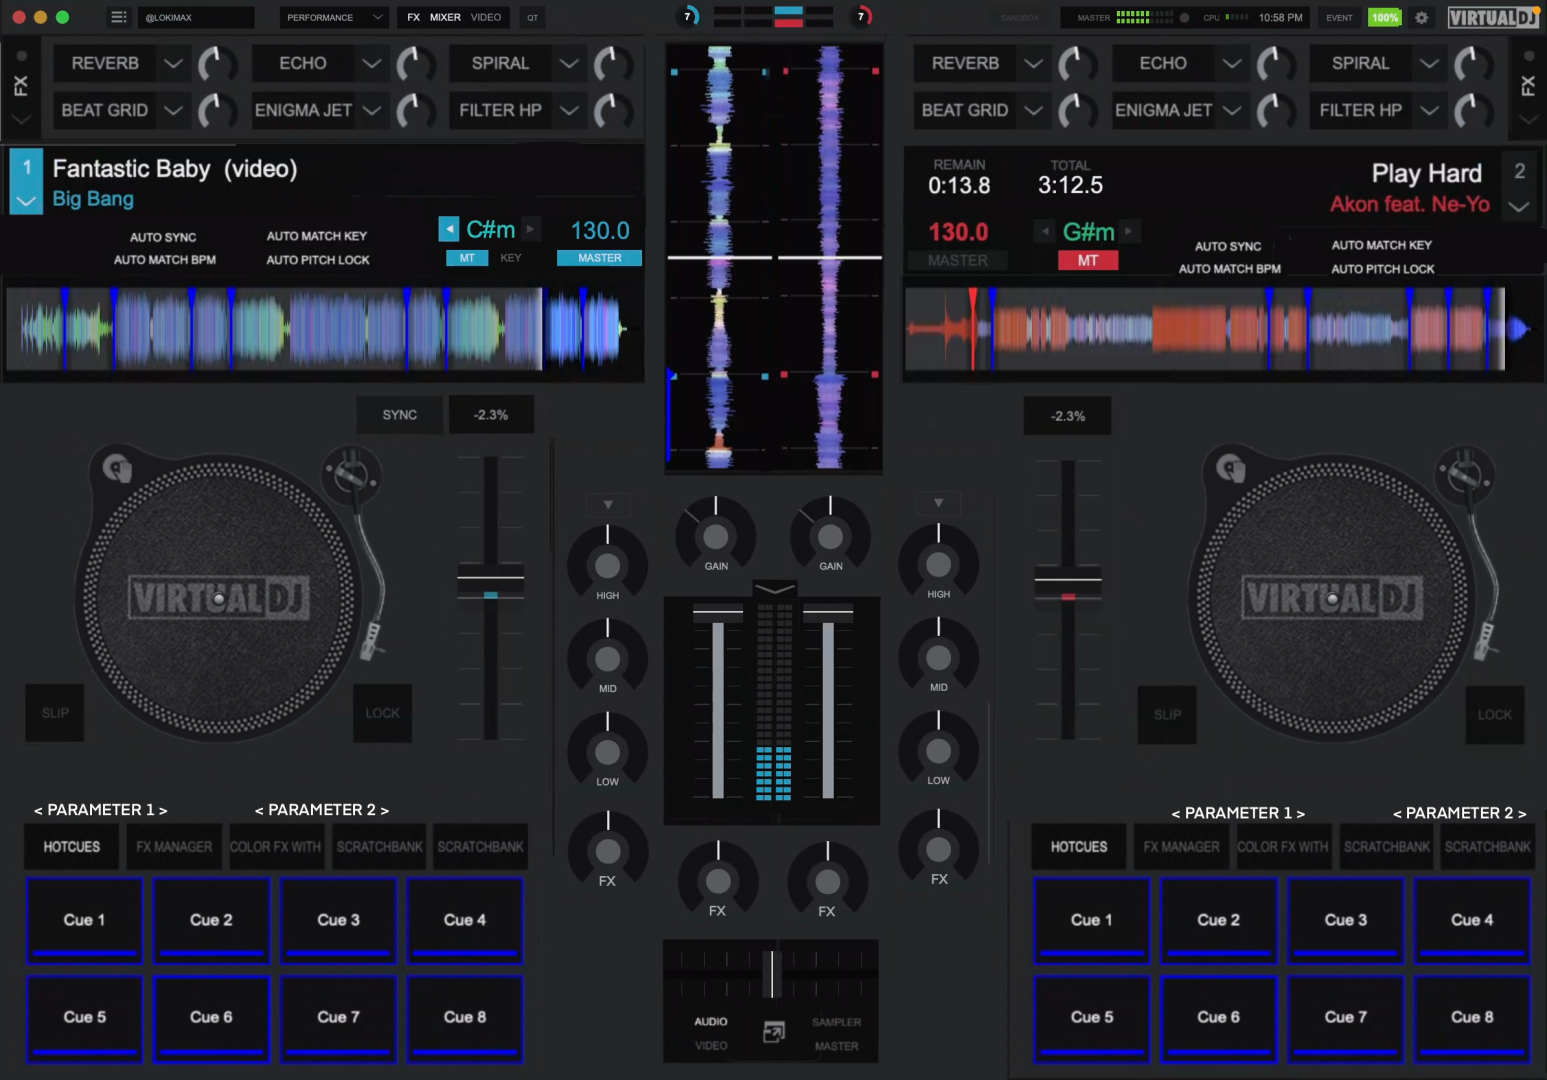Screen dimensions: 1547x1080
Task: Open left deck REVERB effect dropdown
Action: [x=173, y=63]
